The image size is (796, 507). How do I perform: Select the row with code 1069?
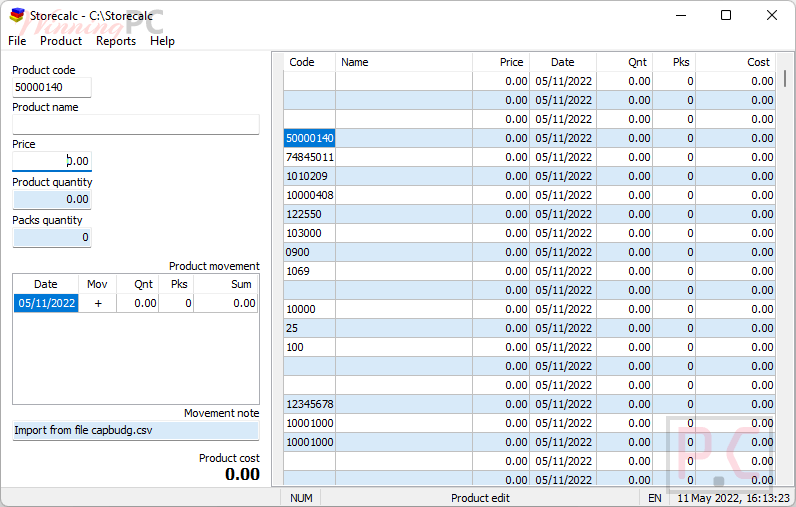pos(529,271)
